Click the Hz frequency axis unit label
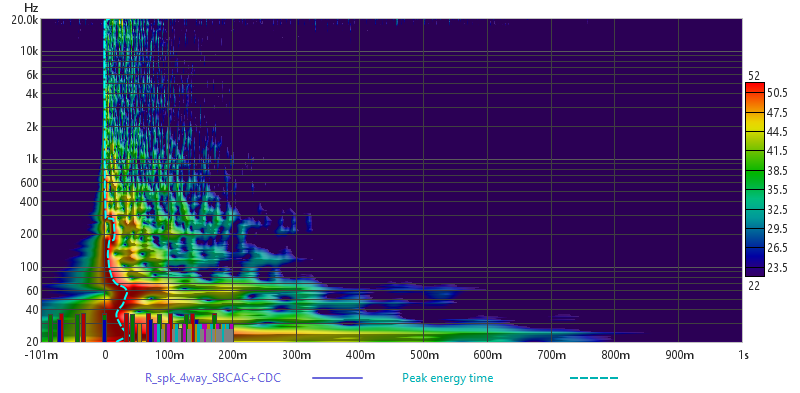The image size is (800, 393). click(31, 7)
